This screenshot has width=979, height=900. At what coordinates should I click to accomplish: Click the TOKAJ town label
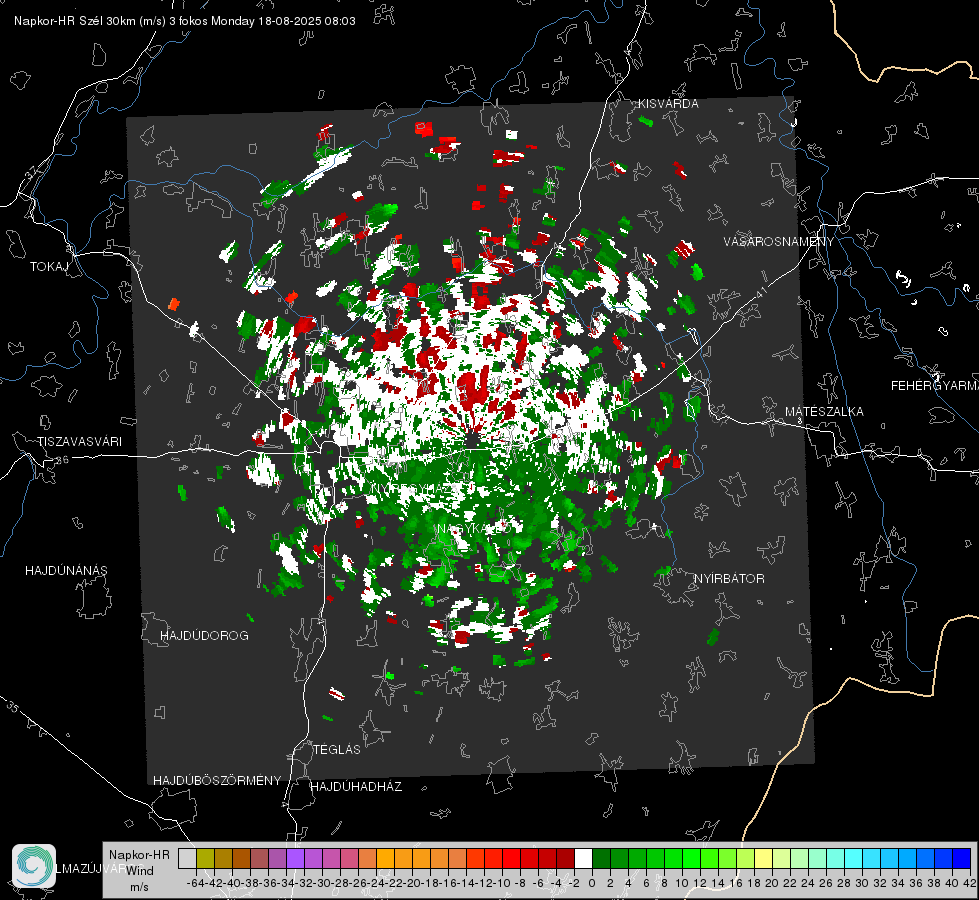[49, 267]
